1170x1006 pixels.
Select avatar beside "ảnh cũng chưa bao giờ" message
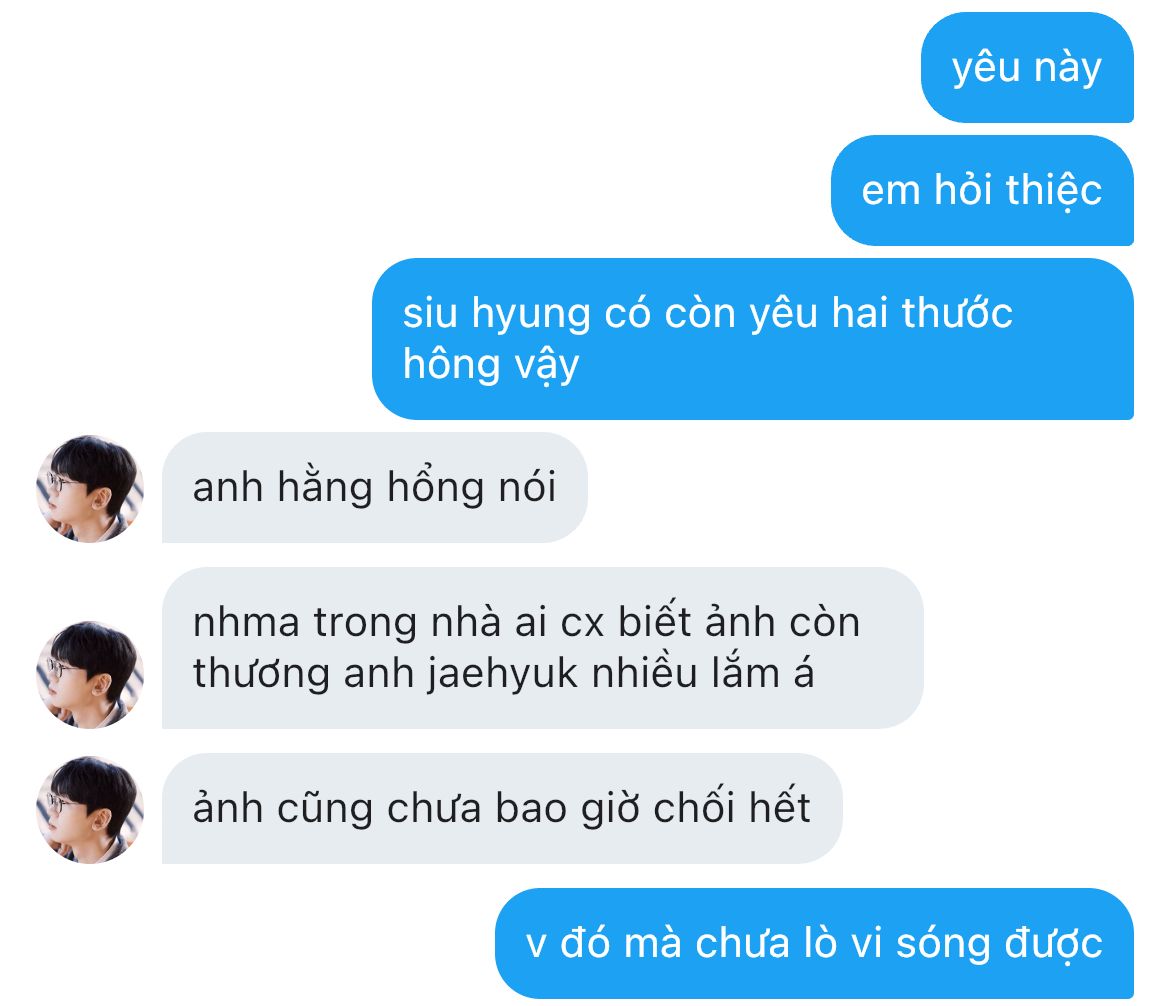[x=90, y=810]
